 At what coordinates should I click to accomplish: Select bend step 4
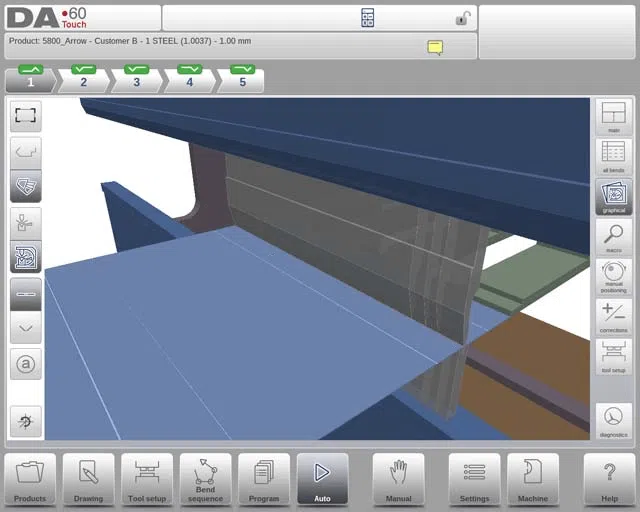click(x=190, y=78)
